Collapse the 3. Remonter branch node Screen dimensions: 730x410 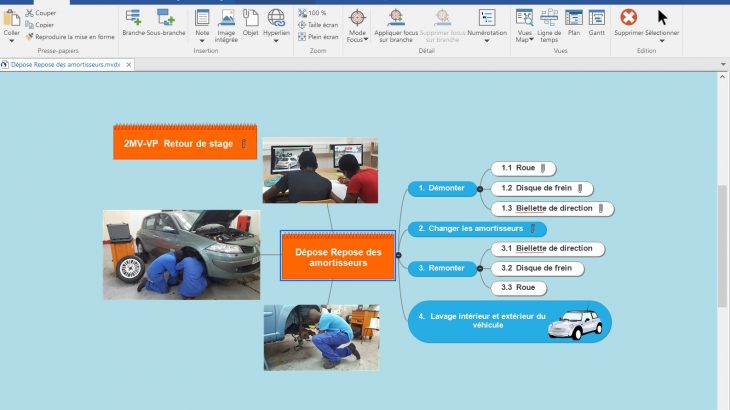(x=480, y=268)
